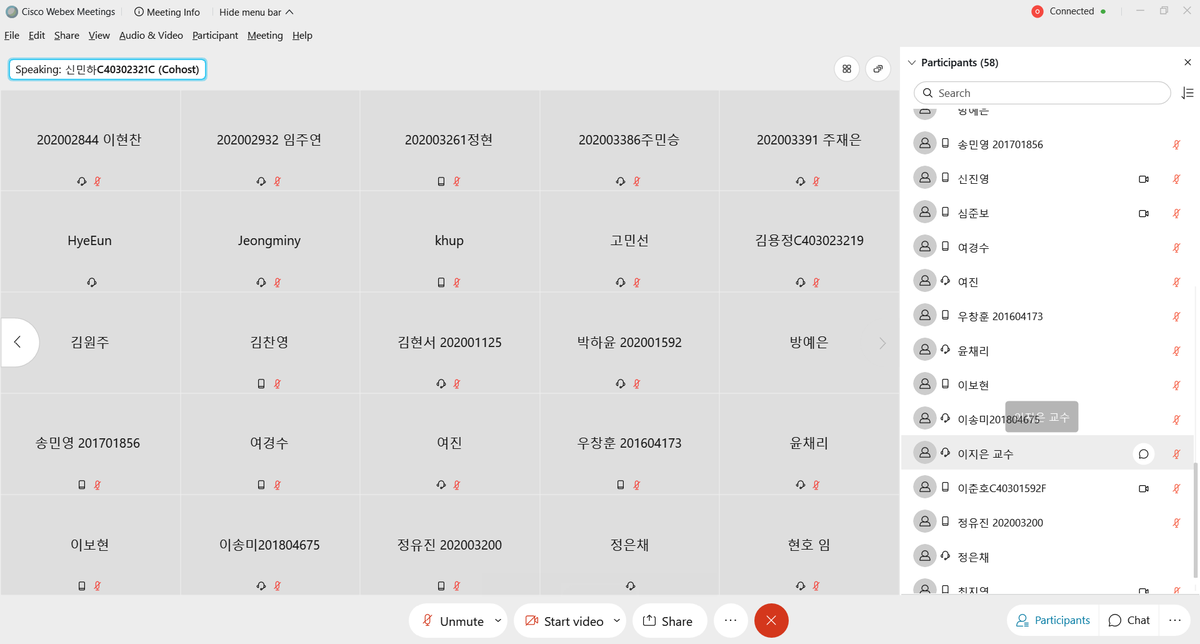Unmute your microphone
This screenshot has height=644, width=1200.
[452, 621]
